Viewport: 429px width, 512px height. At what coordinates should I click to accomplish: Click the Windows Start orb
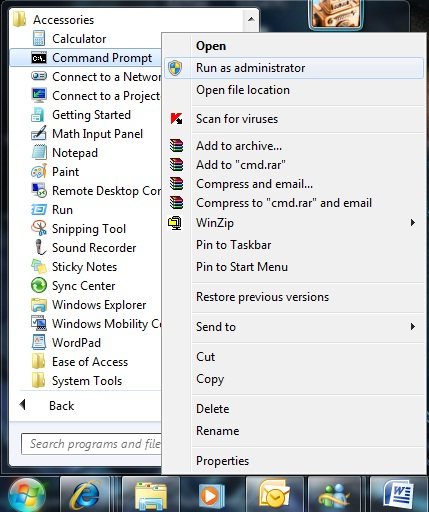pyautogui.click(x=27, y=496)
